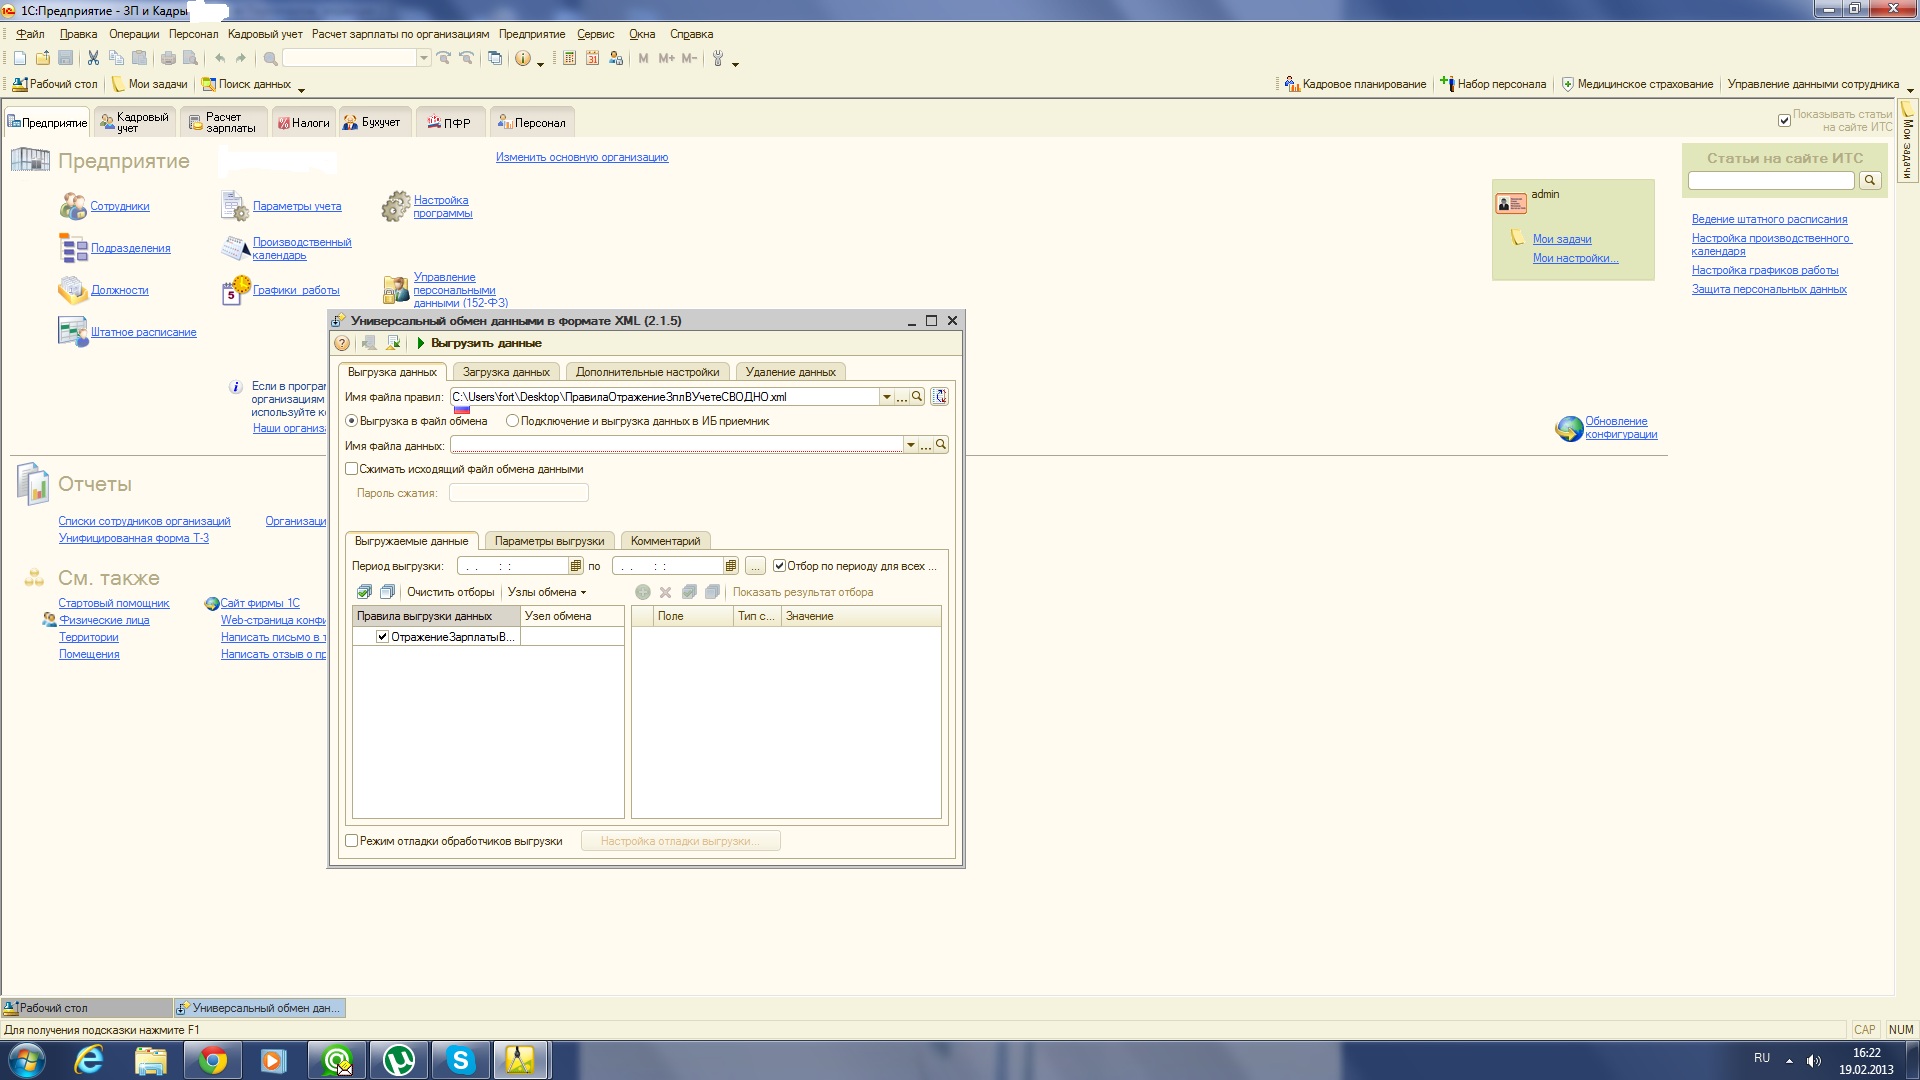Click the reload exchange rules icon
1920x1080 pixels.
click(x=940, y=397)
